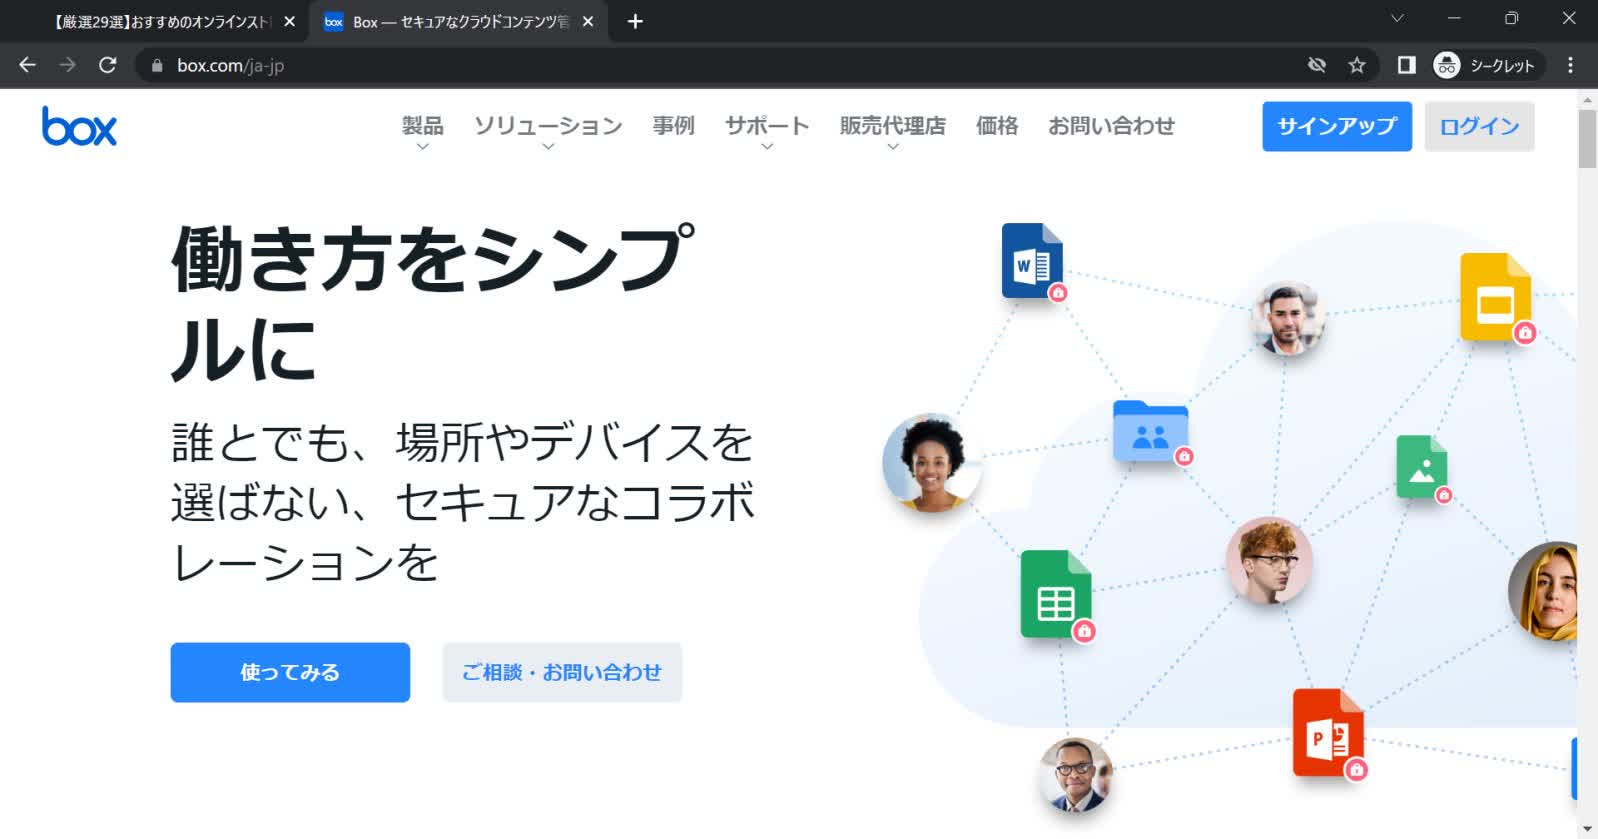
Task: Click the padlock site info icon
Action: pyautogui.click(x=156, y=65)
